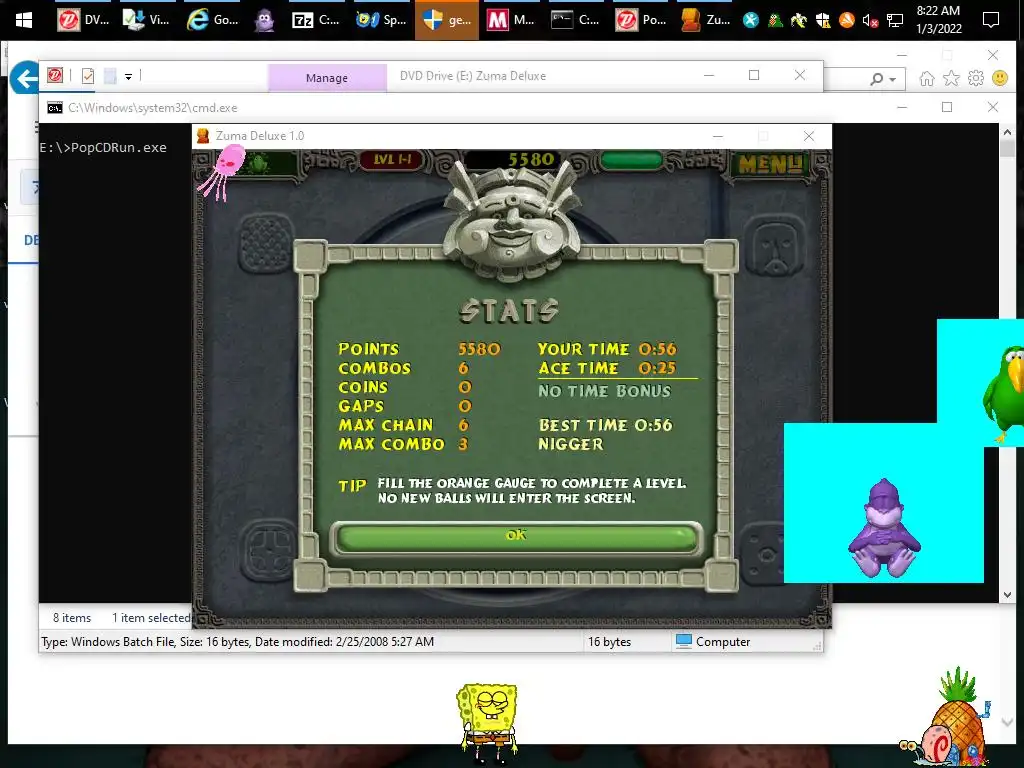
Task: Click the NO TIME BONUS text
Action: [x=604, y=391]
